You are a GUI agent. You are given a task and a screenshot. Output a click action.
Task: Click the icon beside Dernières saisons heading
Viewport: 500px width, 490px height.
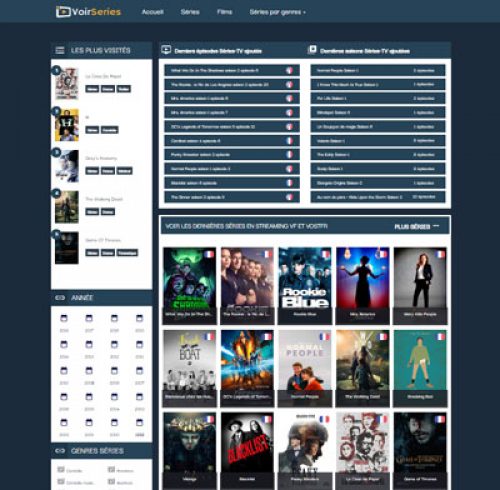pos(312,50)
